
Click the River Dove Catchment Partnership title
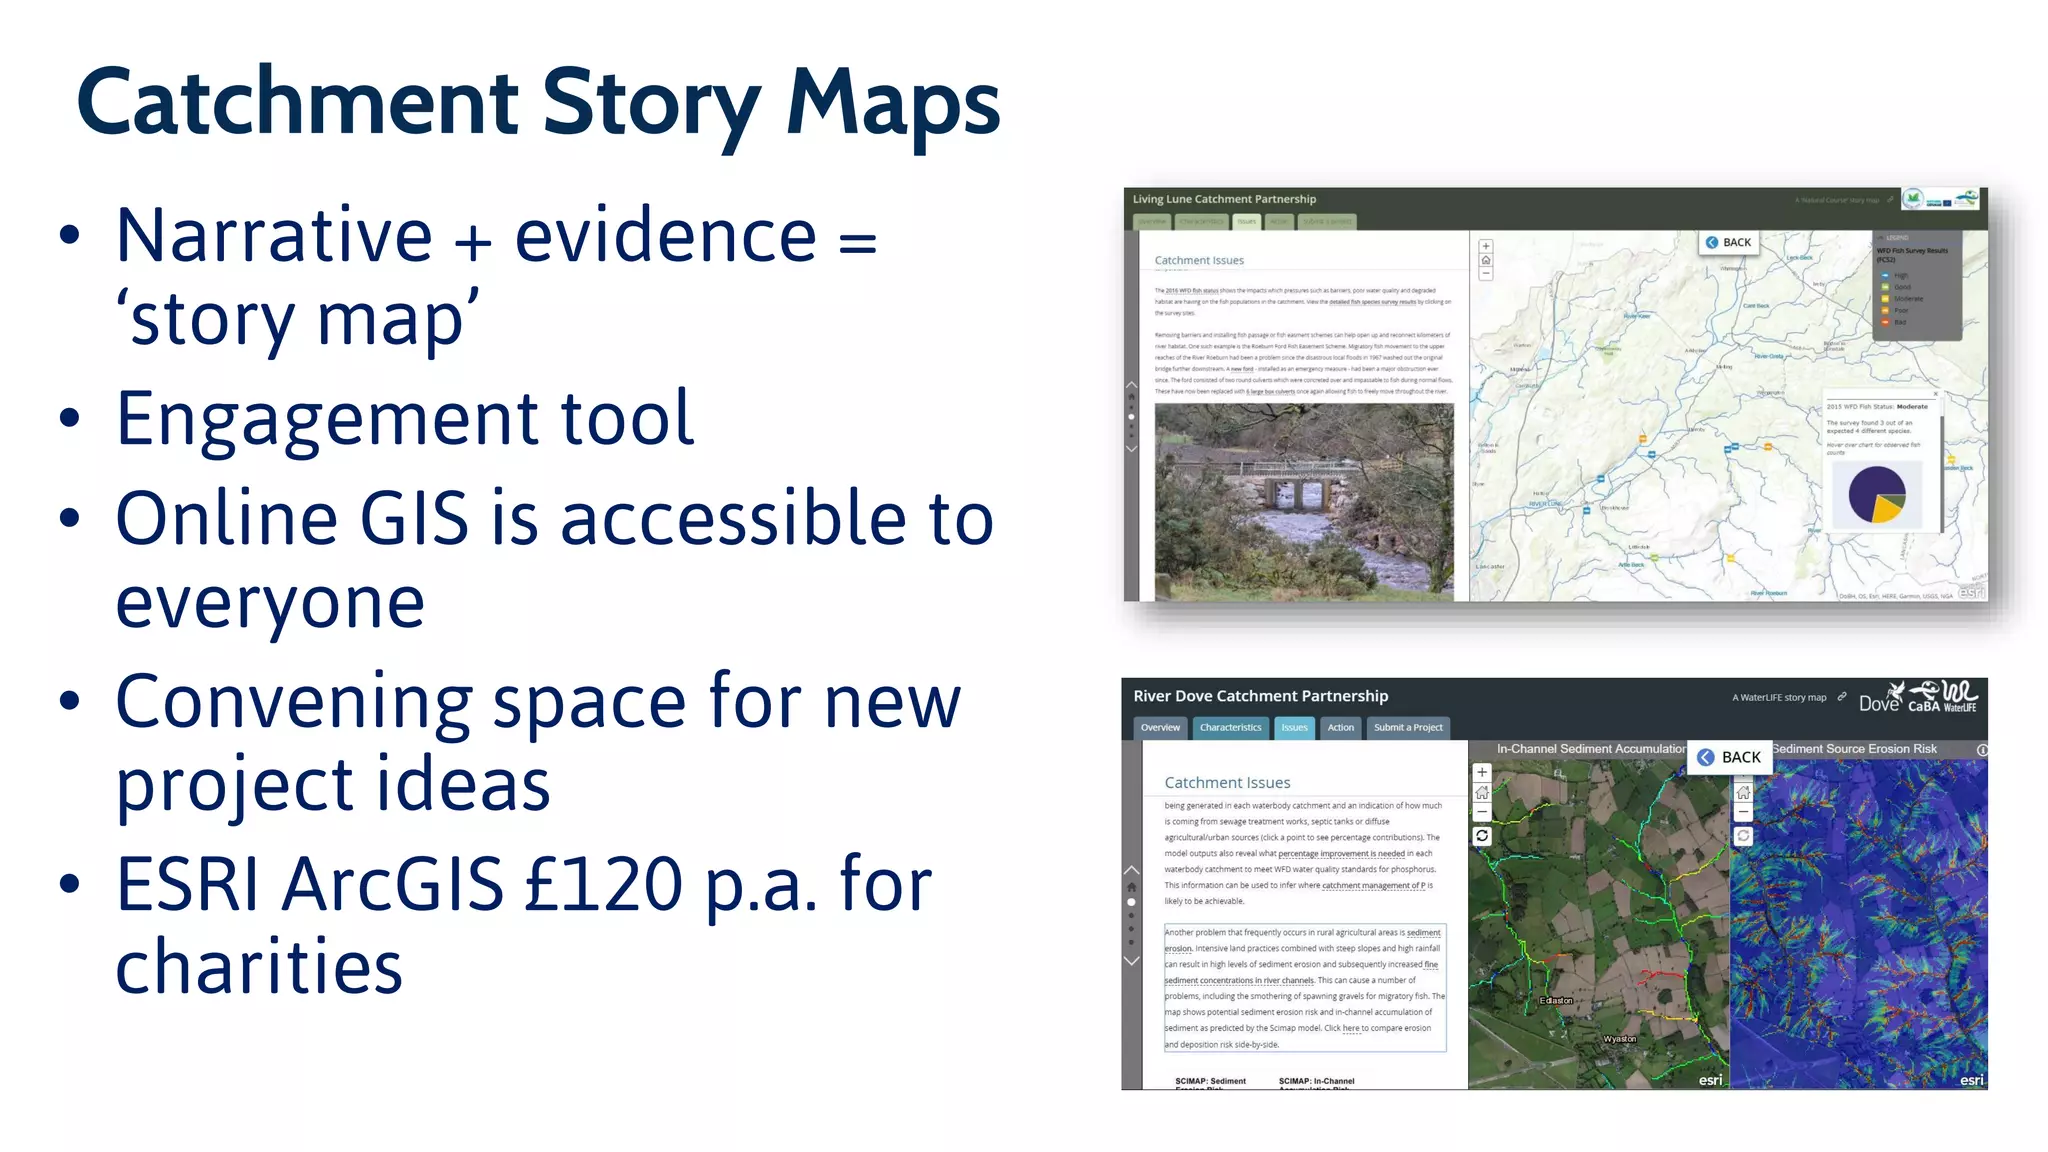1260,696
